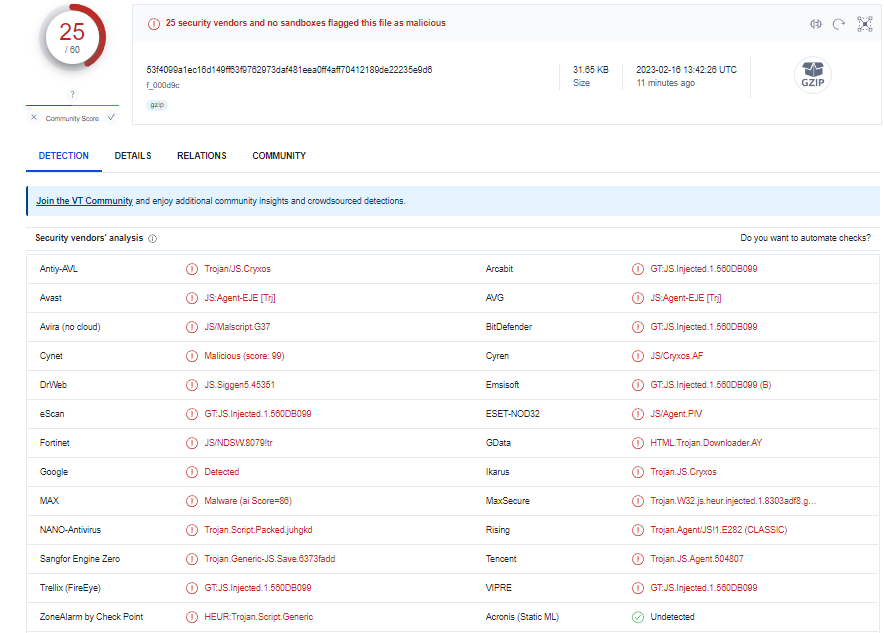Click the similar files search icon
884x633 pixels.
(816, 23)
